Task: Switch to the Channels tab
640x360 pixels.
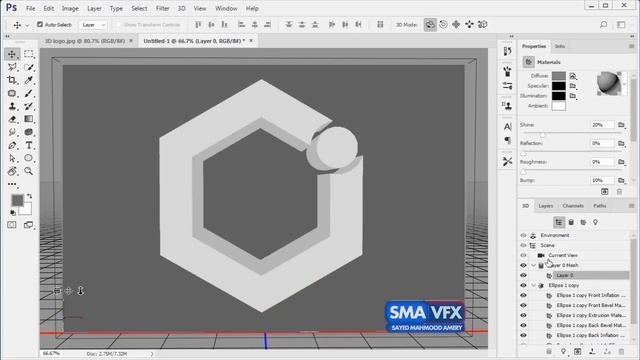Action: [x=573, y=206]
